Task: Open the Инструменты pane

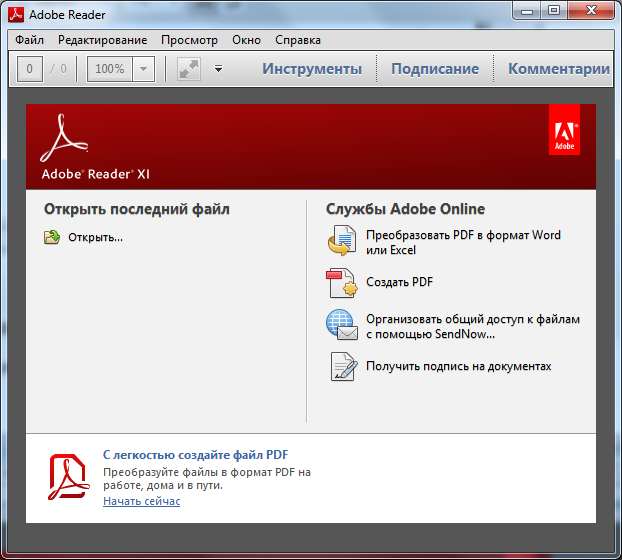Action: (312, 69)
